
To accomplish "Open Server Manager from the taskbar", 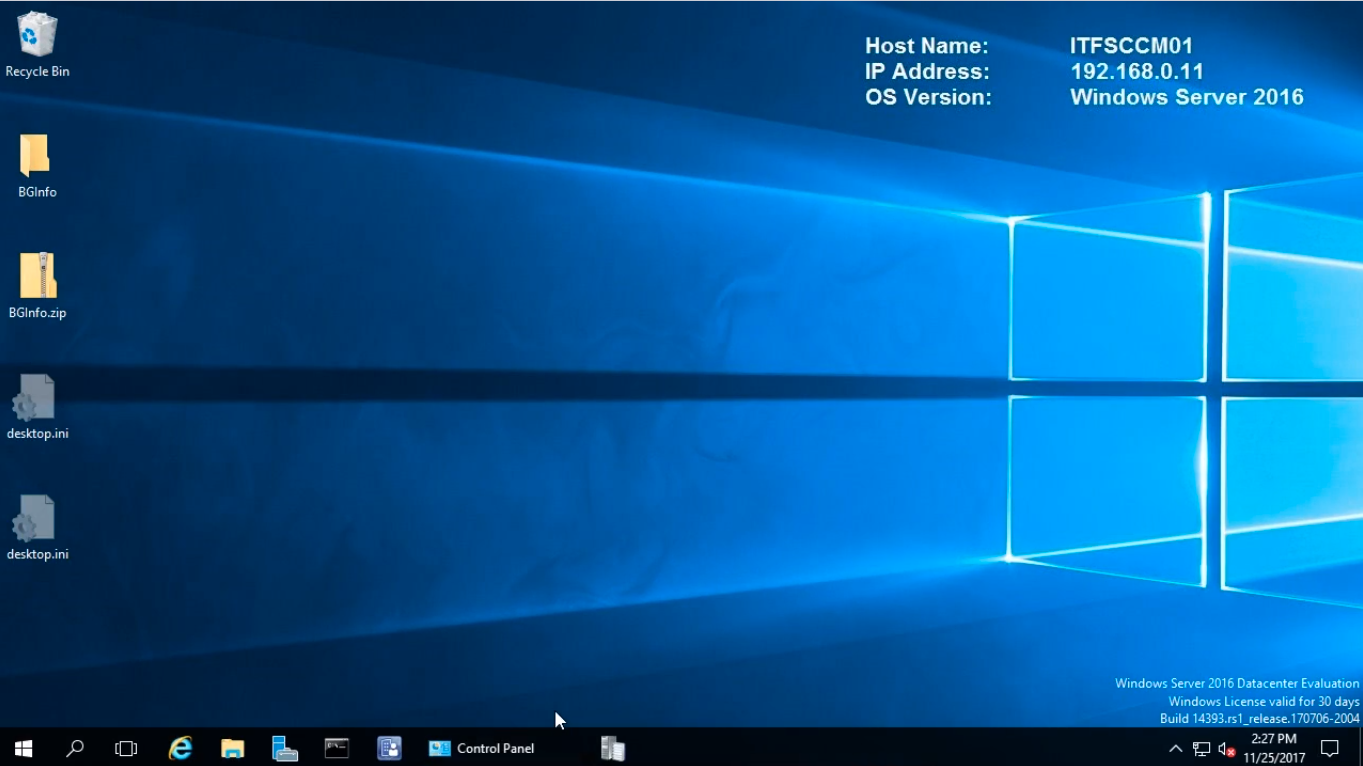I will tap(285, 748).
